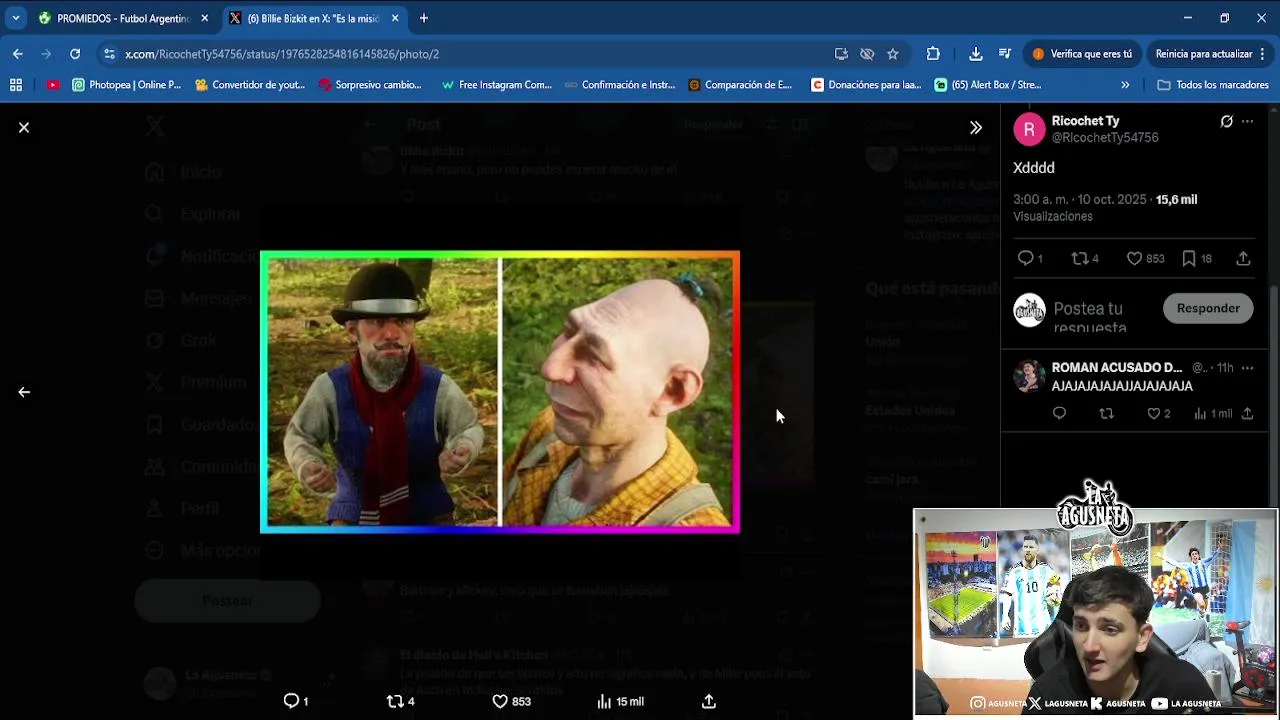The height and width of the screenshot is (720, 1280).
Task: Click the x.com address bar URL
Action: pos(282,54)
